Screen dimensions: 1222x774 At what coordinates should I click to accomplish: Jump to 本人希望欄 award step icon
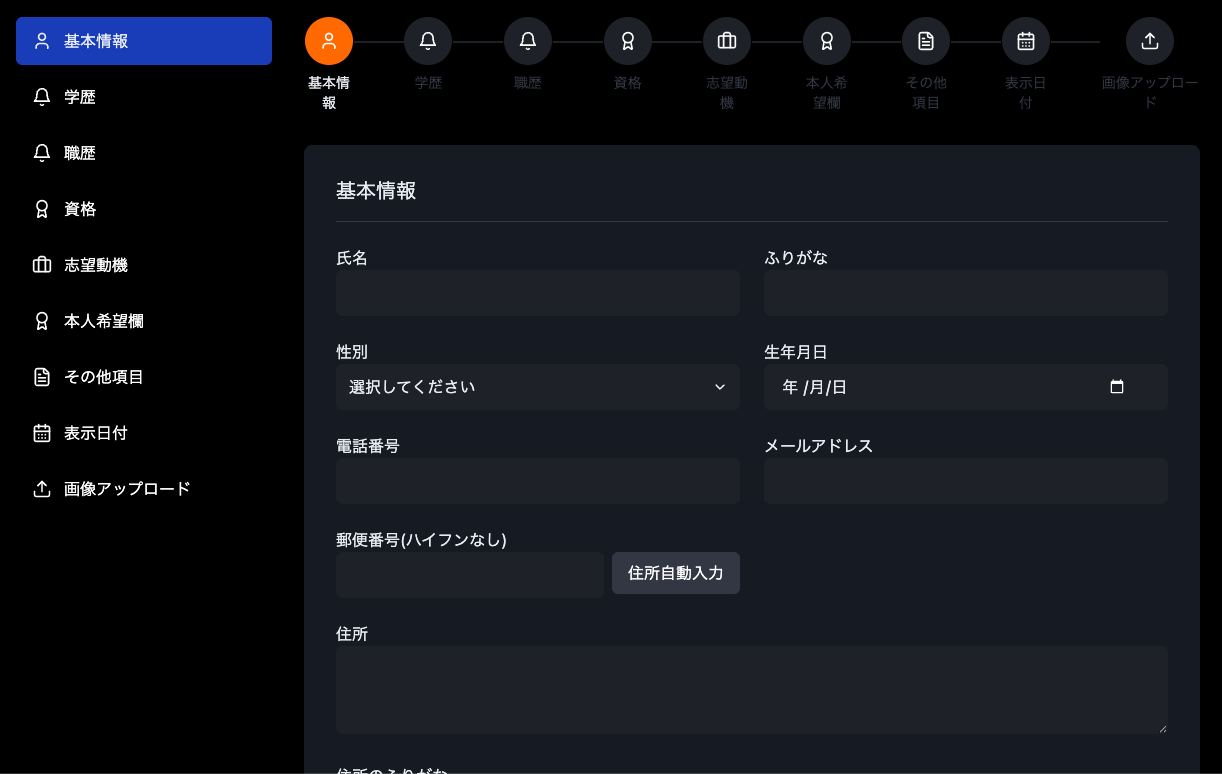pos(827,41)
